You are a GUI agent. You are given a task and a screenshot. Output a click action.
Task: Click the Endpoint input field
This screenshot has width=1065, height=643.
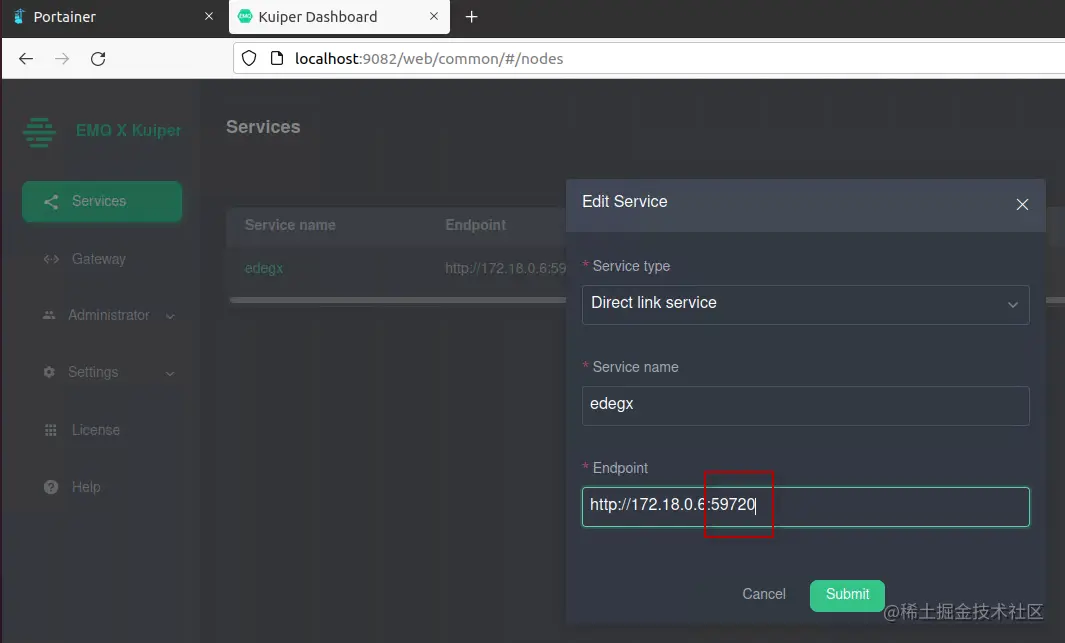click(806, 507)
